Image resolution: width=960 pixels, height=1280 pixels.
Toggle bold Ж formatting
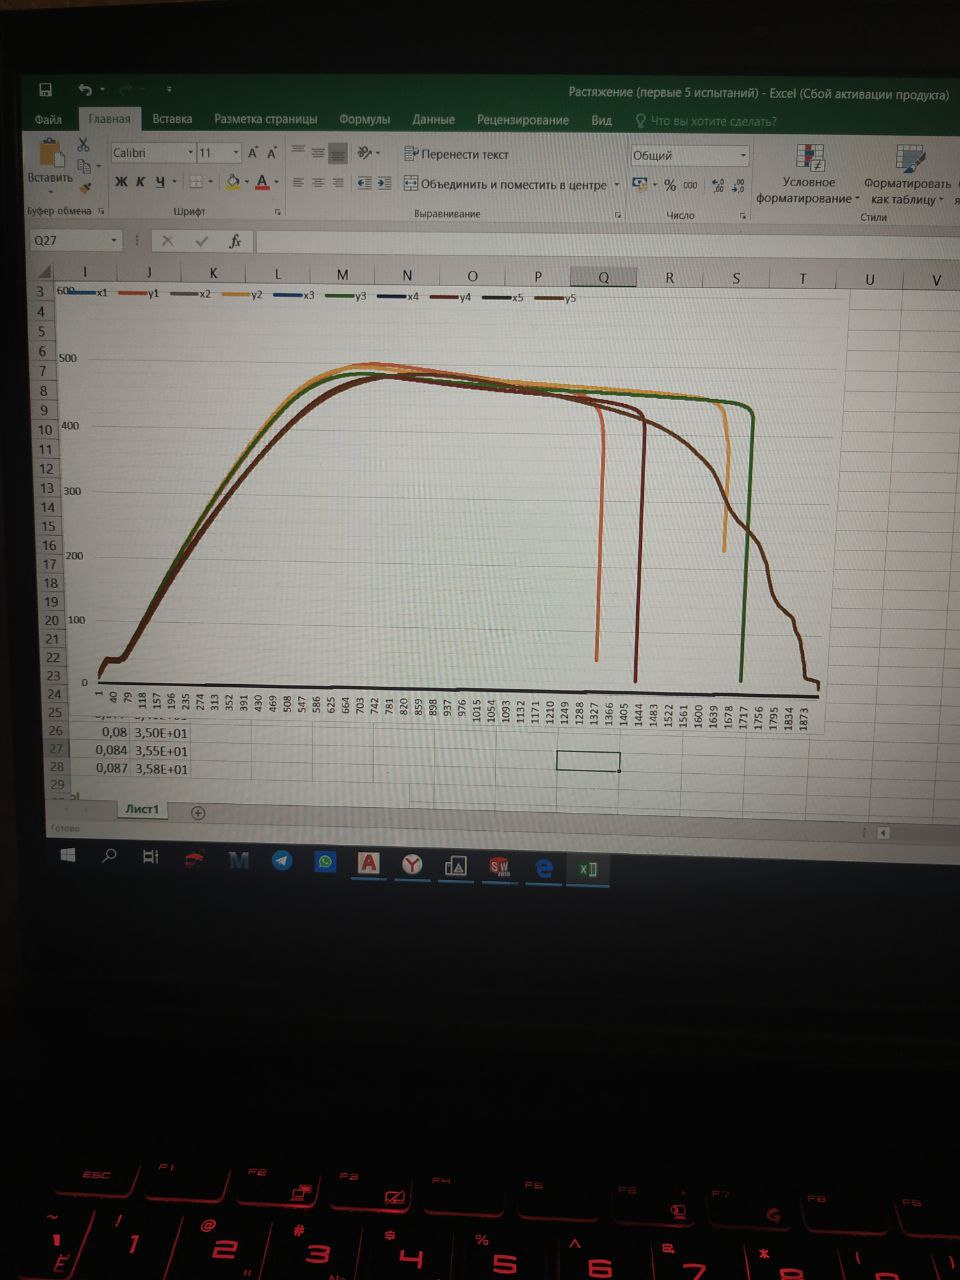tap(121, 181)
